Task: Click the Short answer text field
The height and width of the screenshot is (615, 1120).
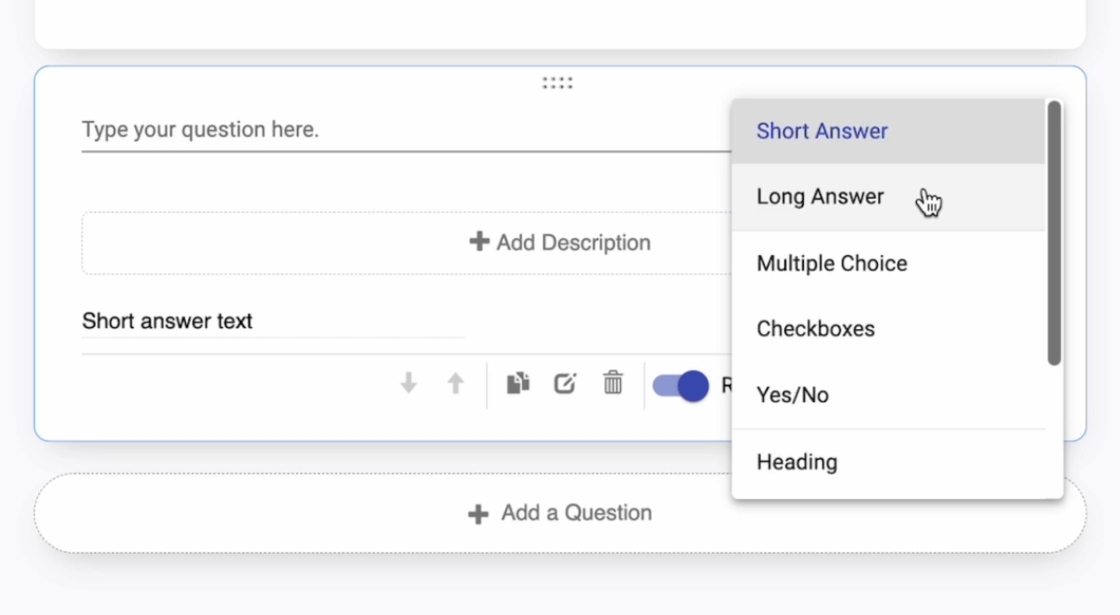Action: pyautogui.click(x=272, y=321)
